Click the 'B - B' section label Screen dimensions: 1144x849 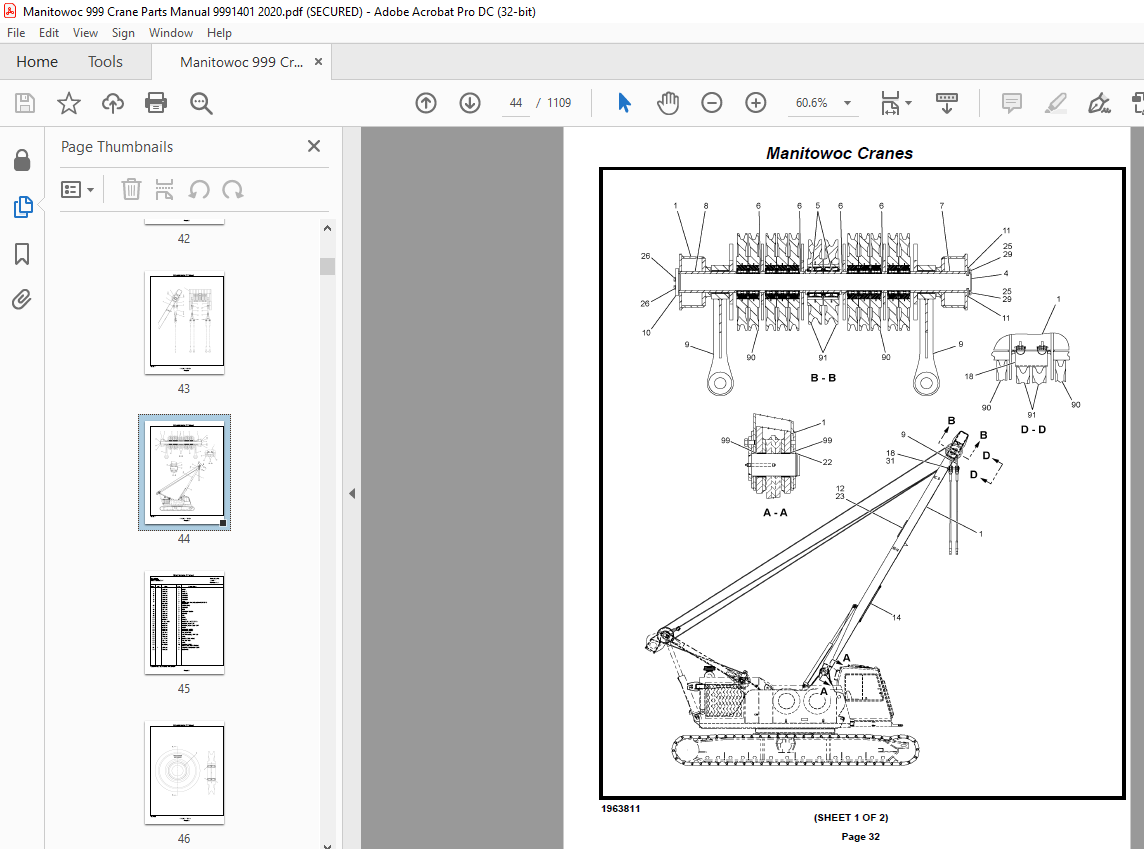[x=823, y=378]
